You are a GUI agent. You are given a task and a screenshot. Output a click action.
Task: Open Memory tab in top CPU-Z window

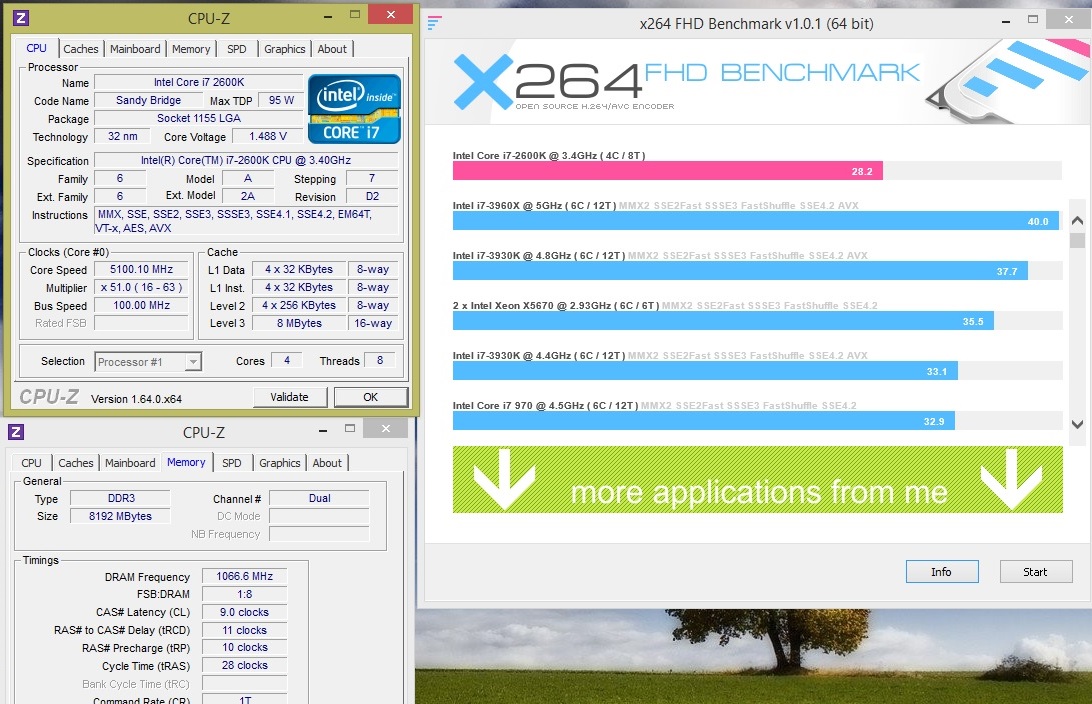tap(191, 49)
